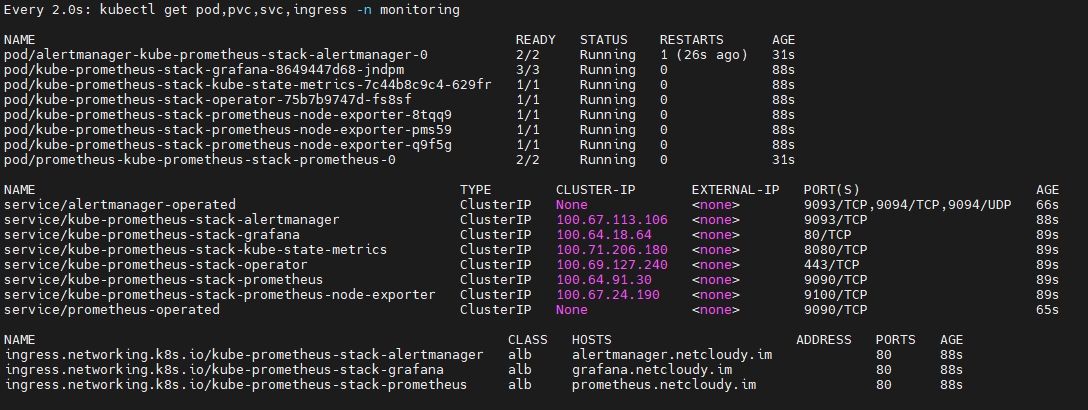Click alb class of grafana ingress

(x=520, y=370)
